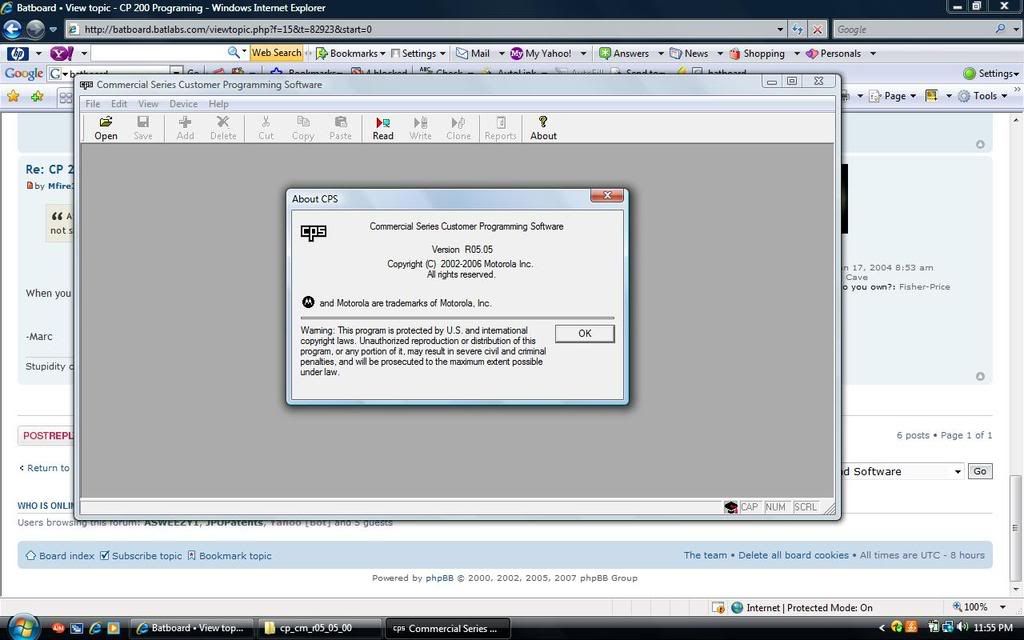Click OK in the About CPS dialog

click(584, 334)
